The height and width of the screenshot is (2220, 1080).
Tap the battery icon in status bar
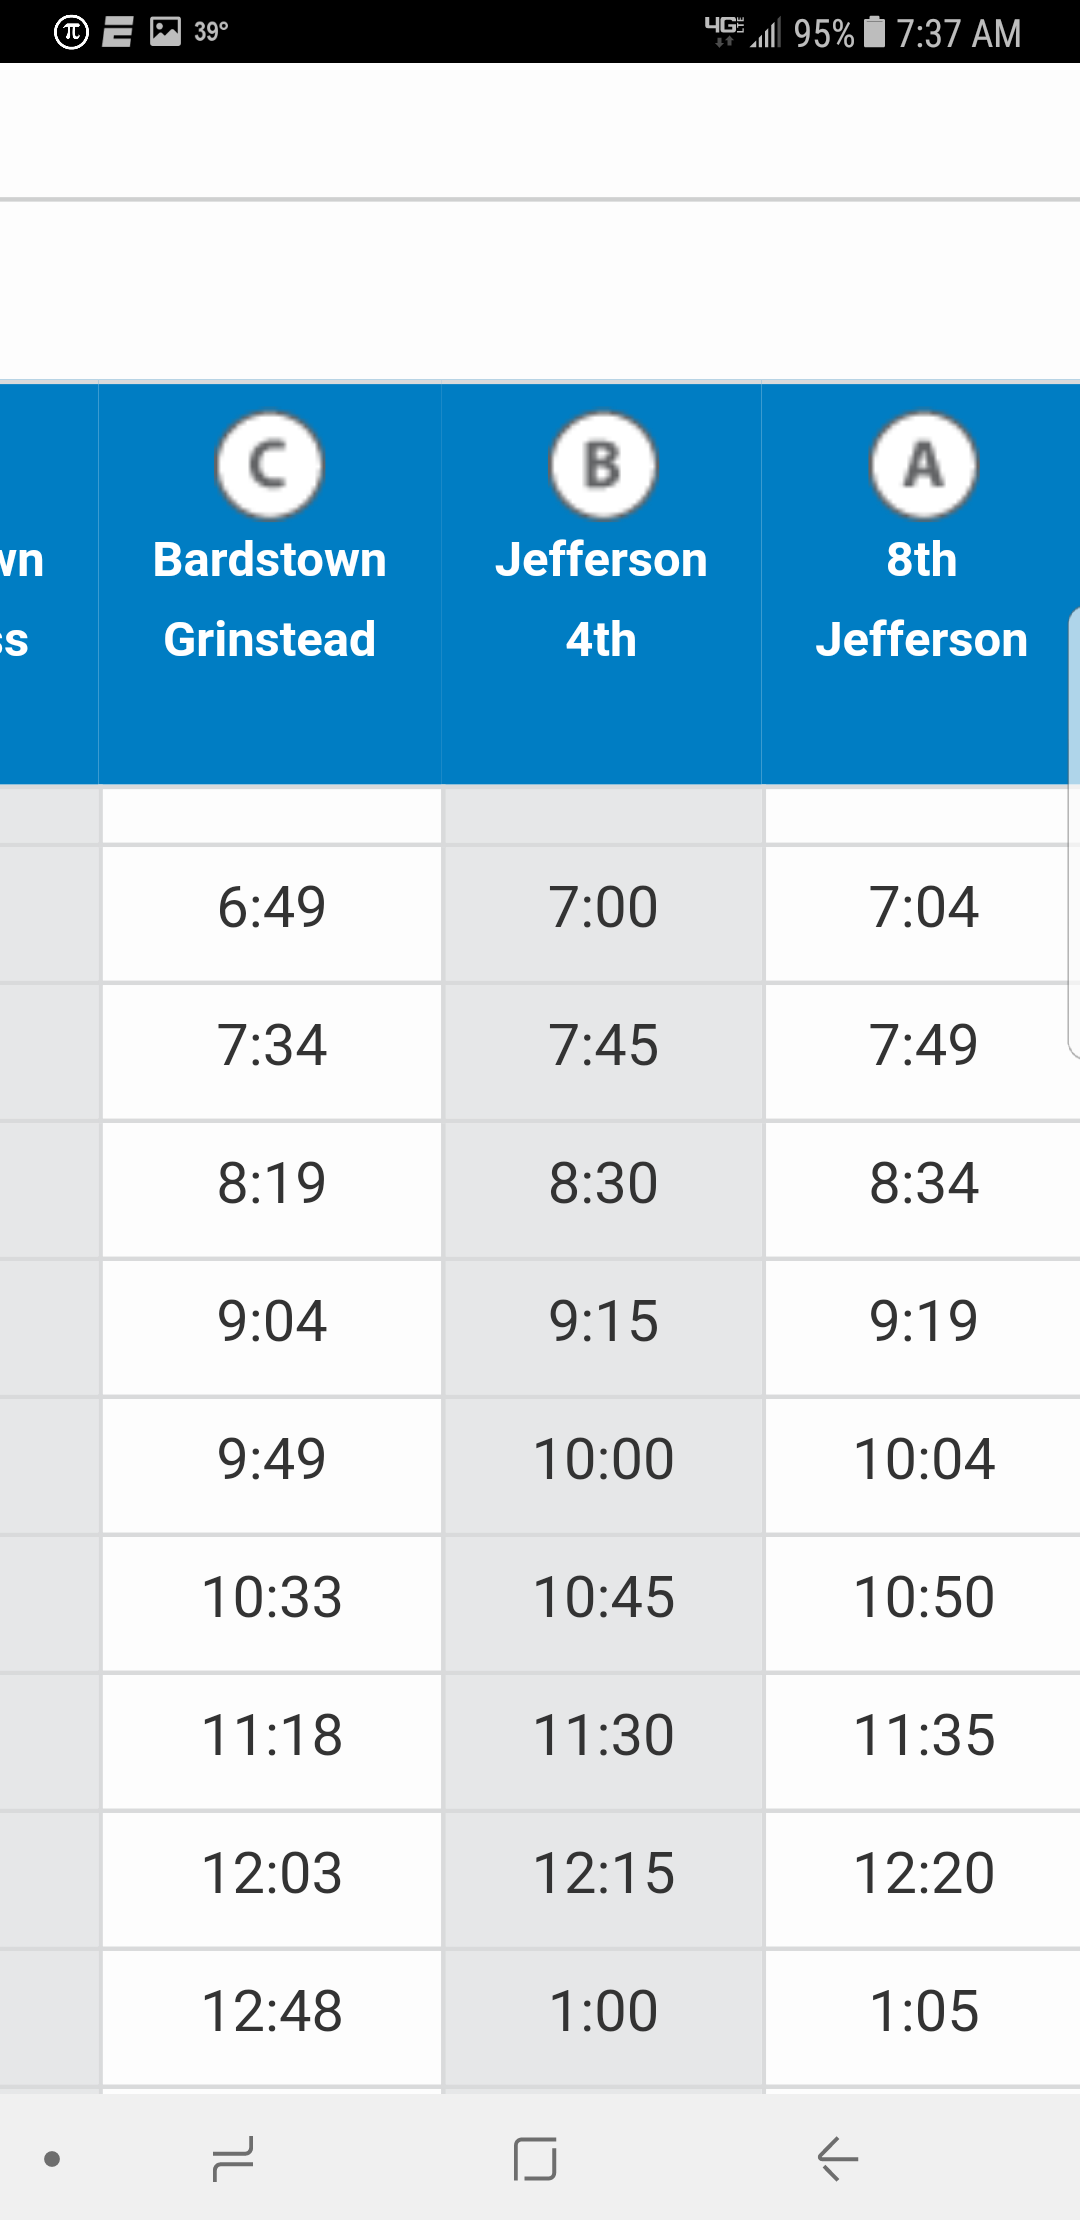click(x=875, y=32)
